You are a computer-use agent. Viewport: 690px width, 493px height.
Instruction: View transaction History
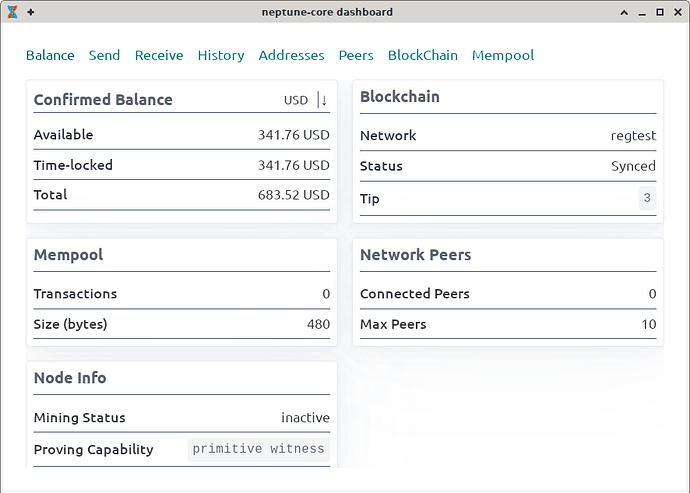(221, 56)
